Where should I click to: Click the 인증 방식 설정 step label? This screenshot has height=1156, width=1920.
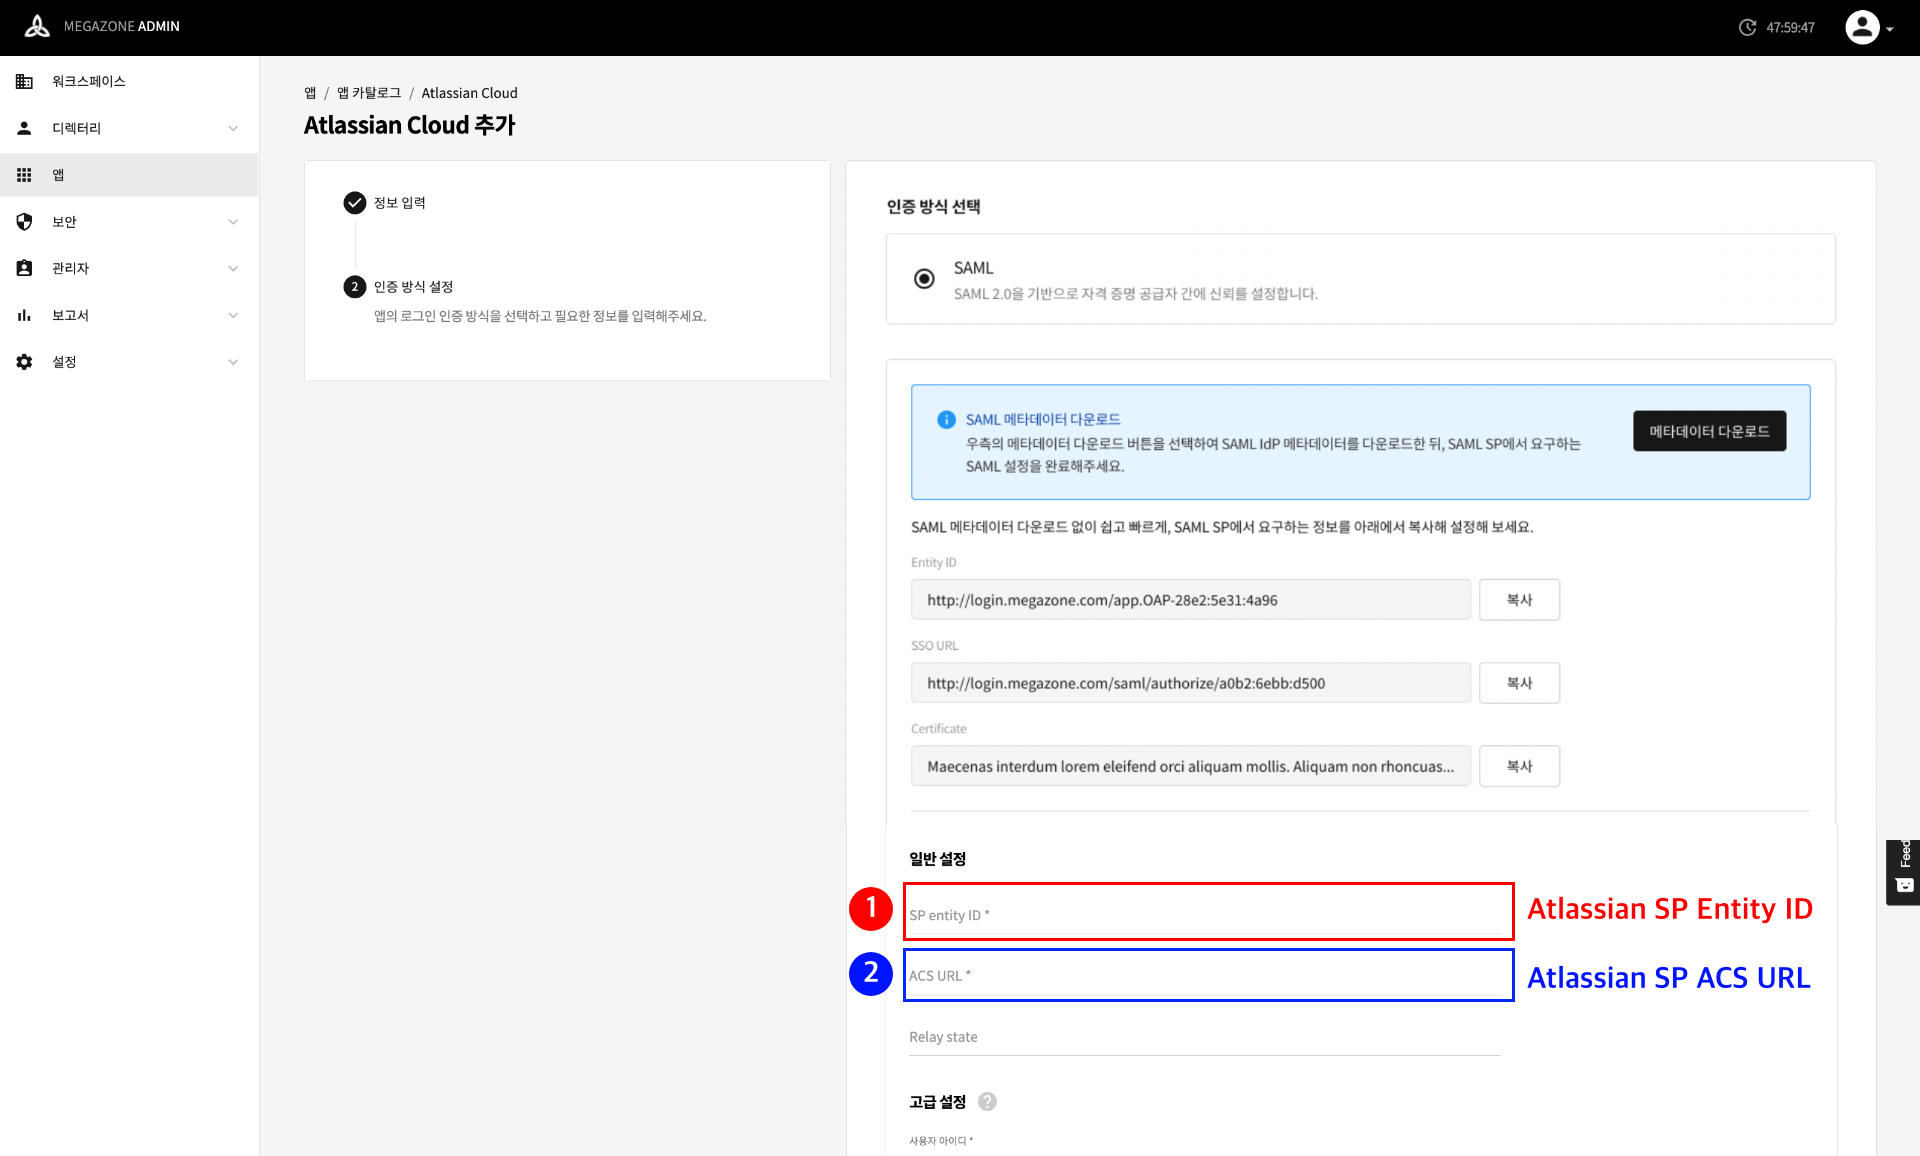coord(414,287)
